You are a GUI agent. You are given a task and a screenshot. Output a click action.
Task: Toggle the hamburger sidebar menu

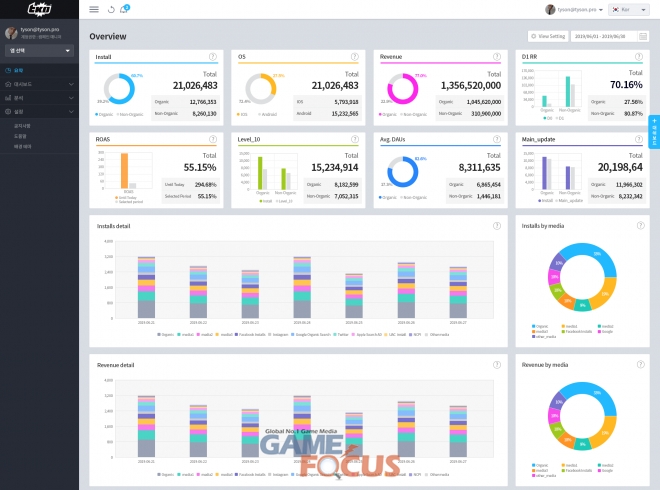pos(94,9)
